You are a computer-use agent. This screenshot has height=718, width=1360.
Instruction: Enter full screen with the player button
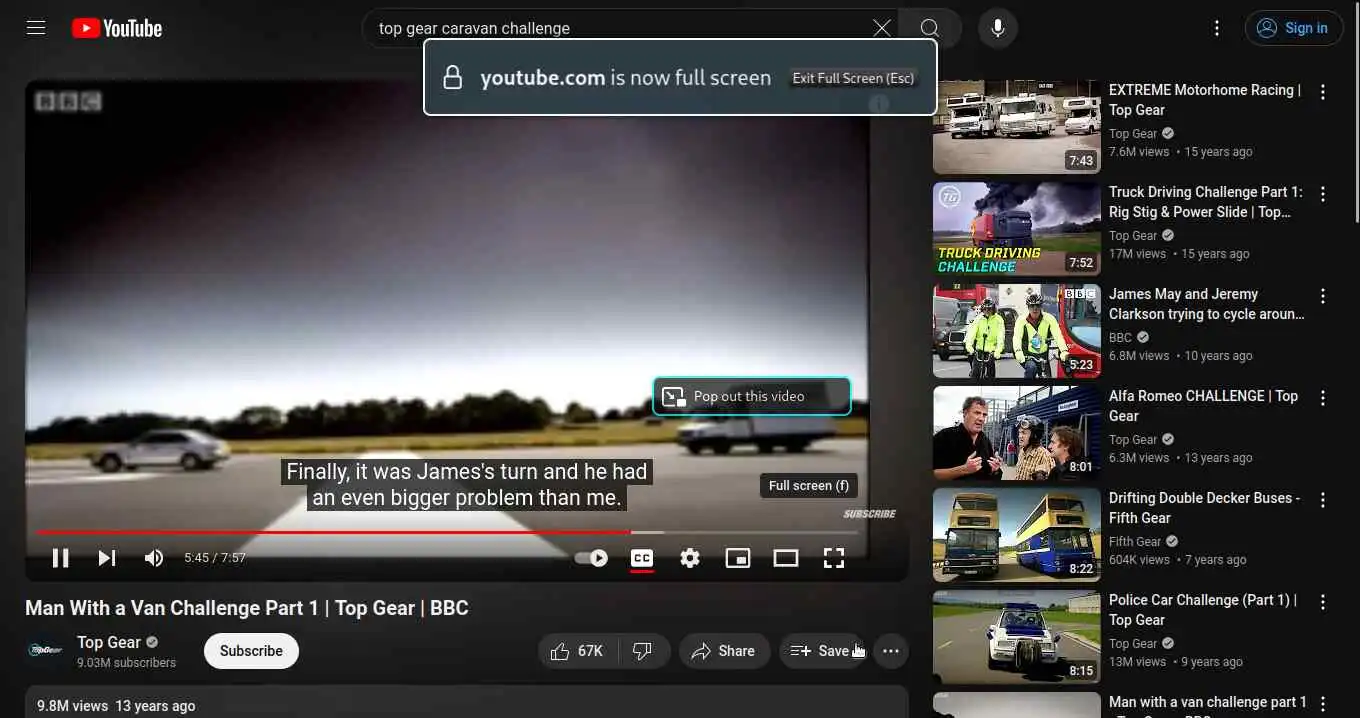[x=834, y=558]
